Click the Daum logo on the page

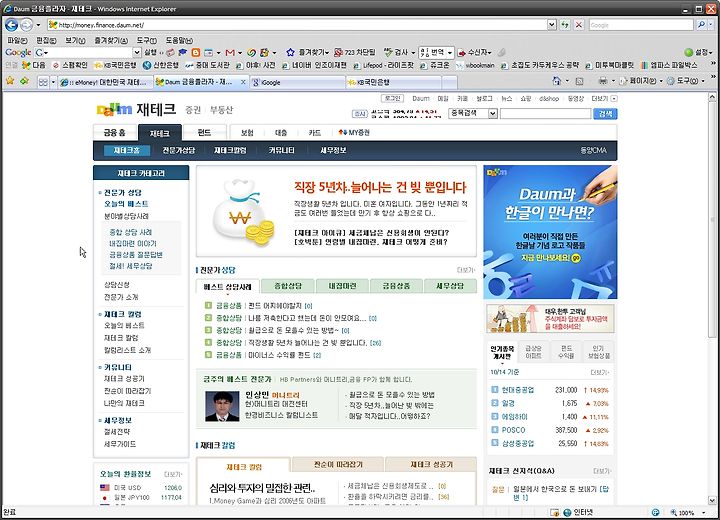(x=114, y=109)
